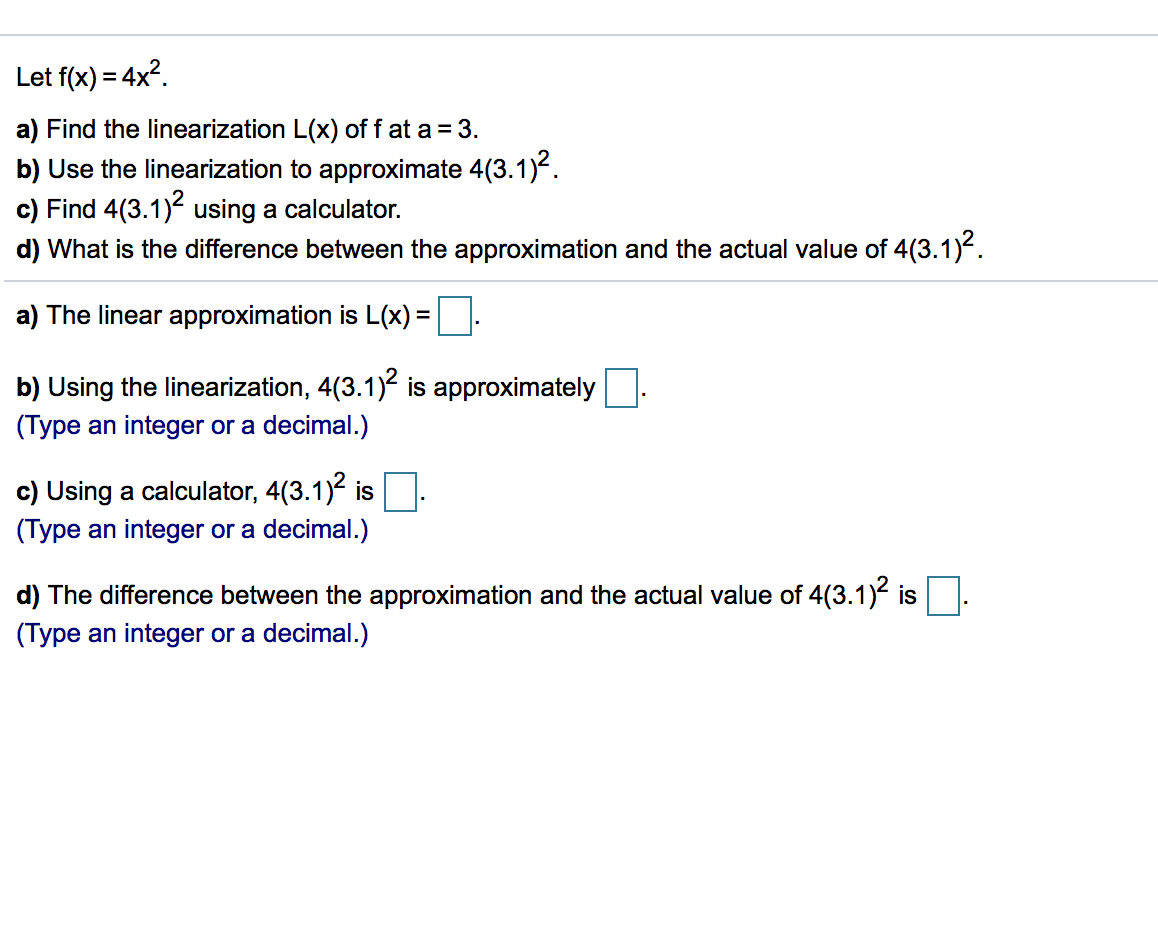Click the first 'Type an integer or a decimal' hint
The width and height of the screenshot is (1158, 940).
click(x=192, y=425)
